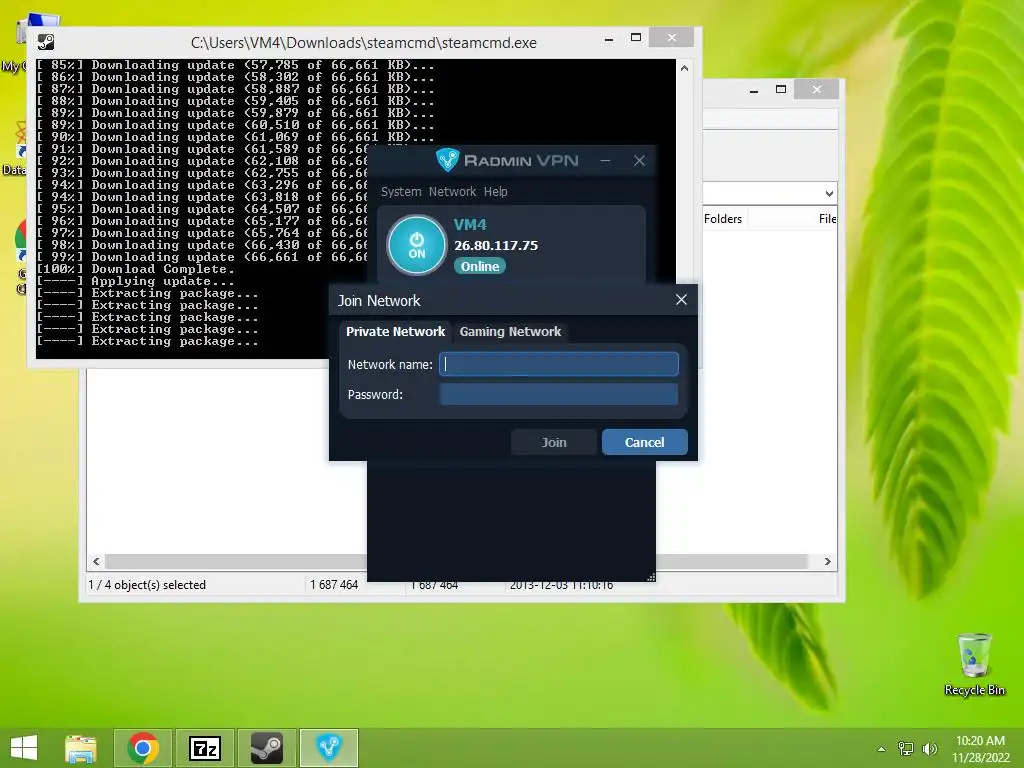
Task: Open the Network menu in Radmin VPN
Action: 453,191
